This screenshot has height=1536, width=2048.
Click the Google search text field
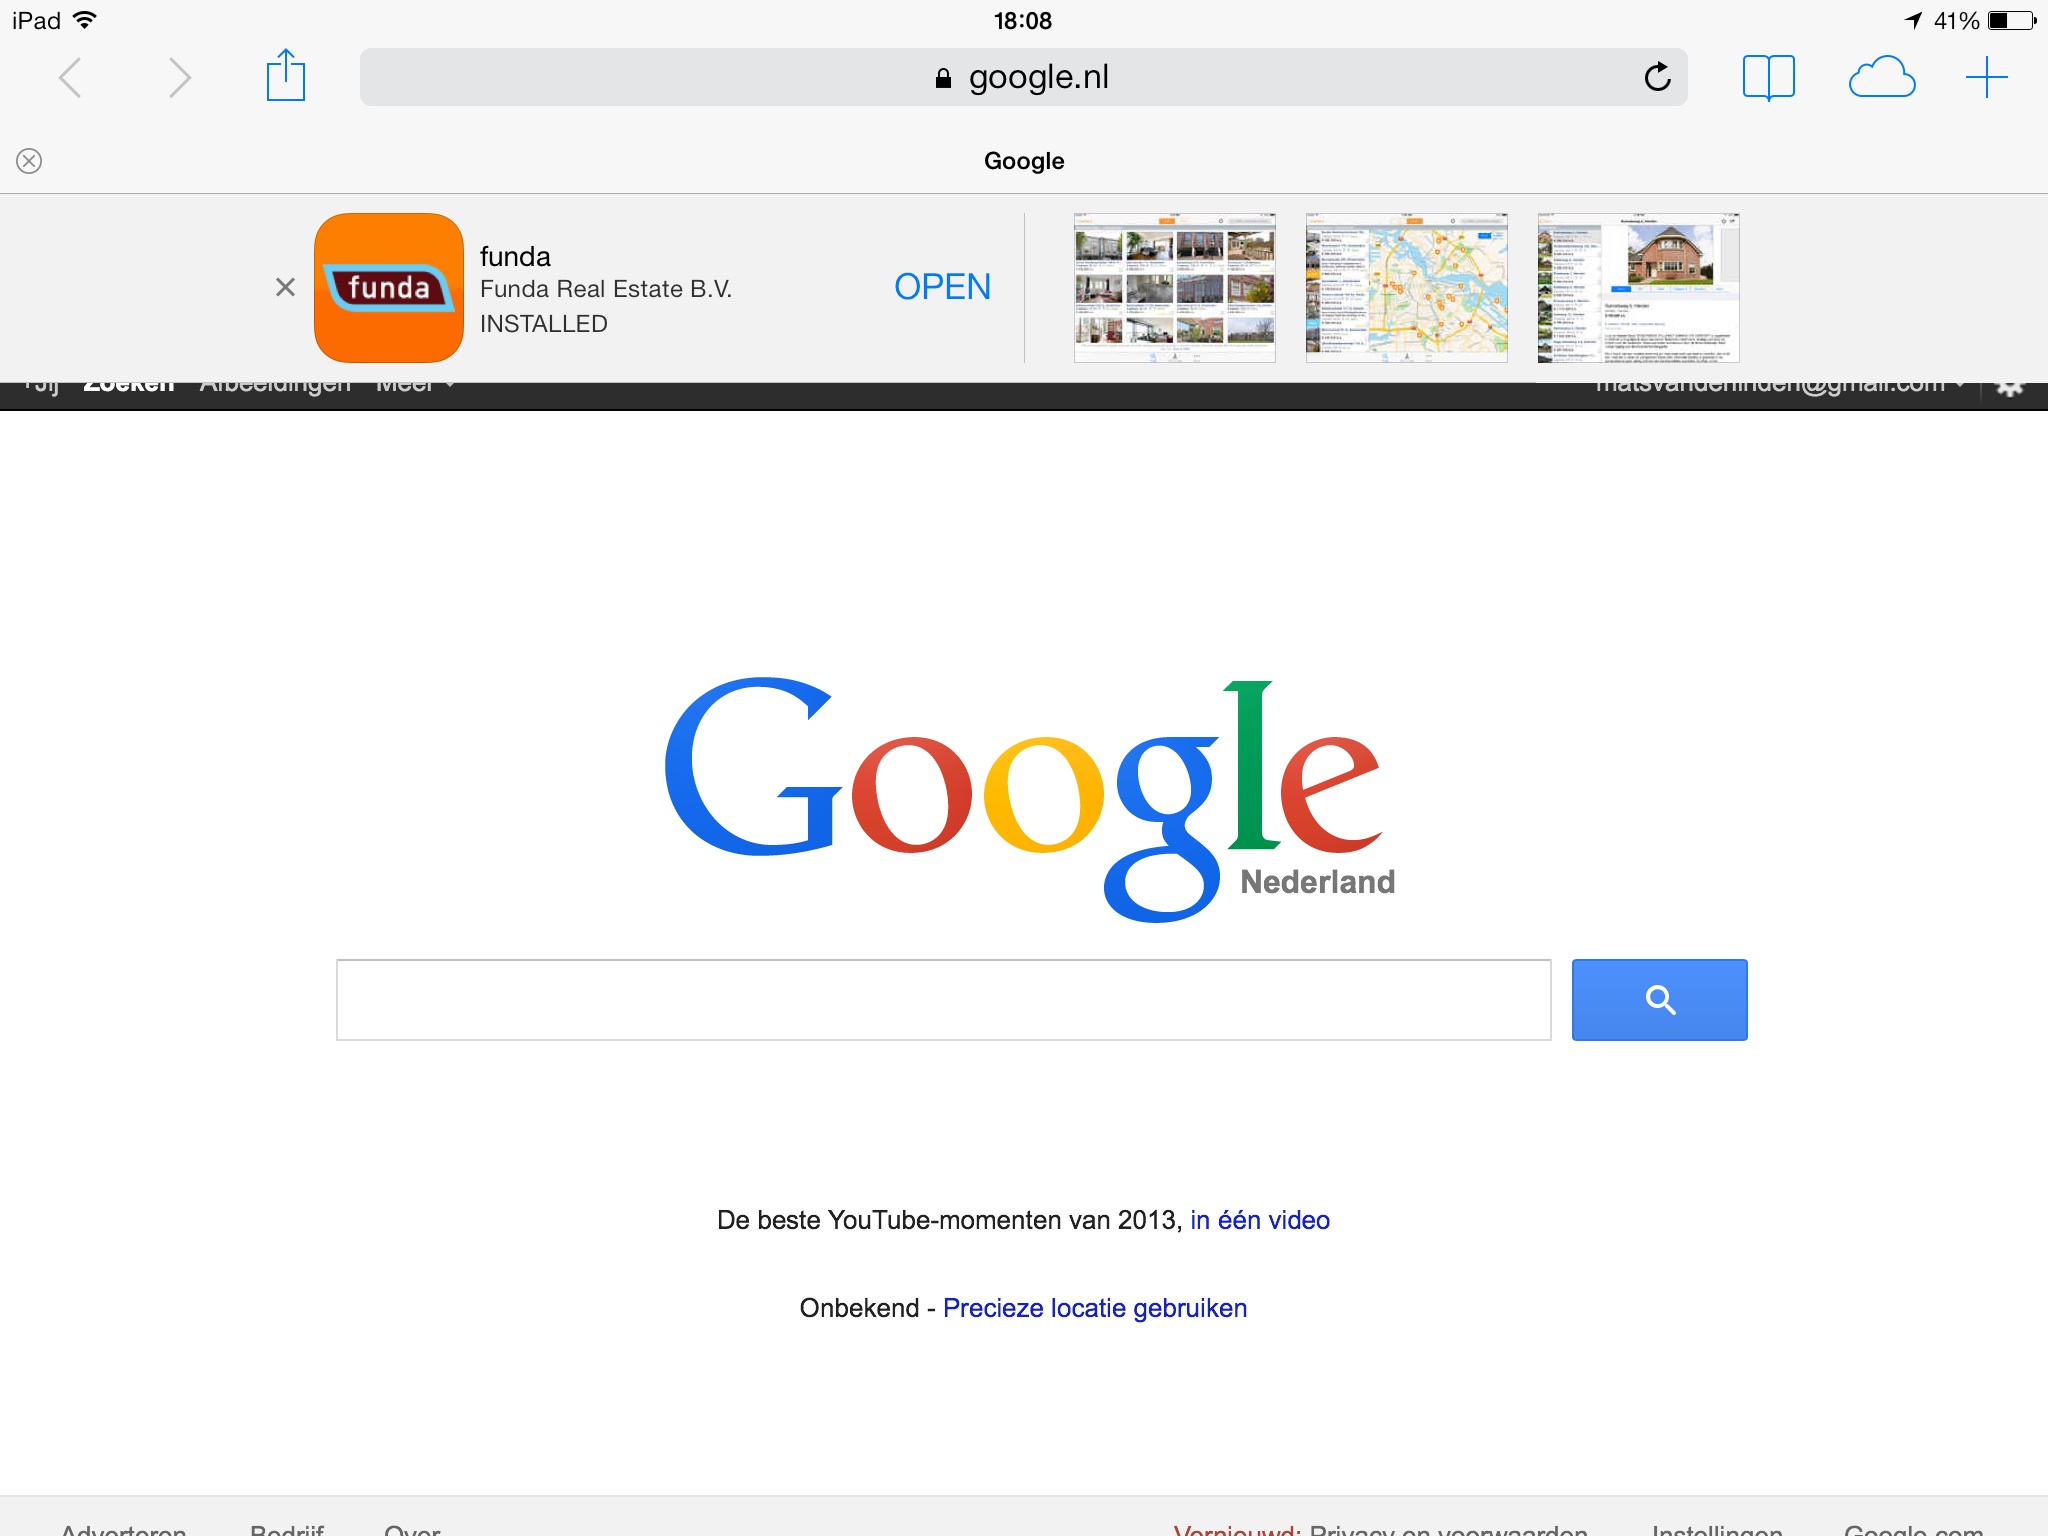pyautogui.click(x=943, y=1000)
